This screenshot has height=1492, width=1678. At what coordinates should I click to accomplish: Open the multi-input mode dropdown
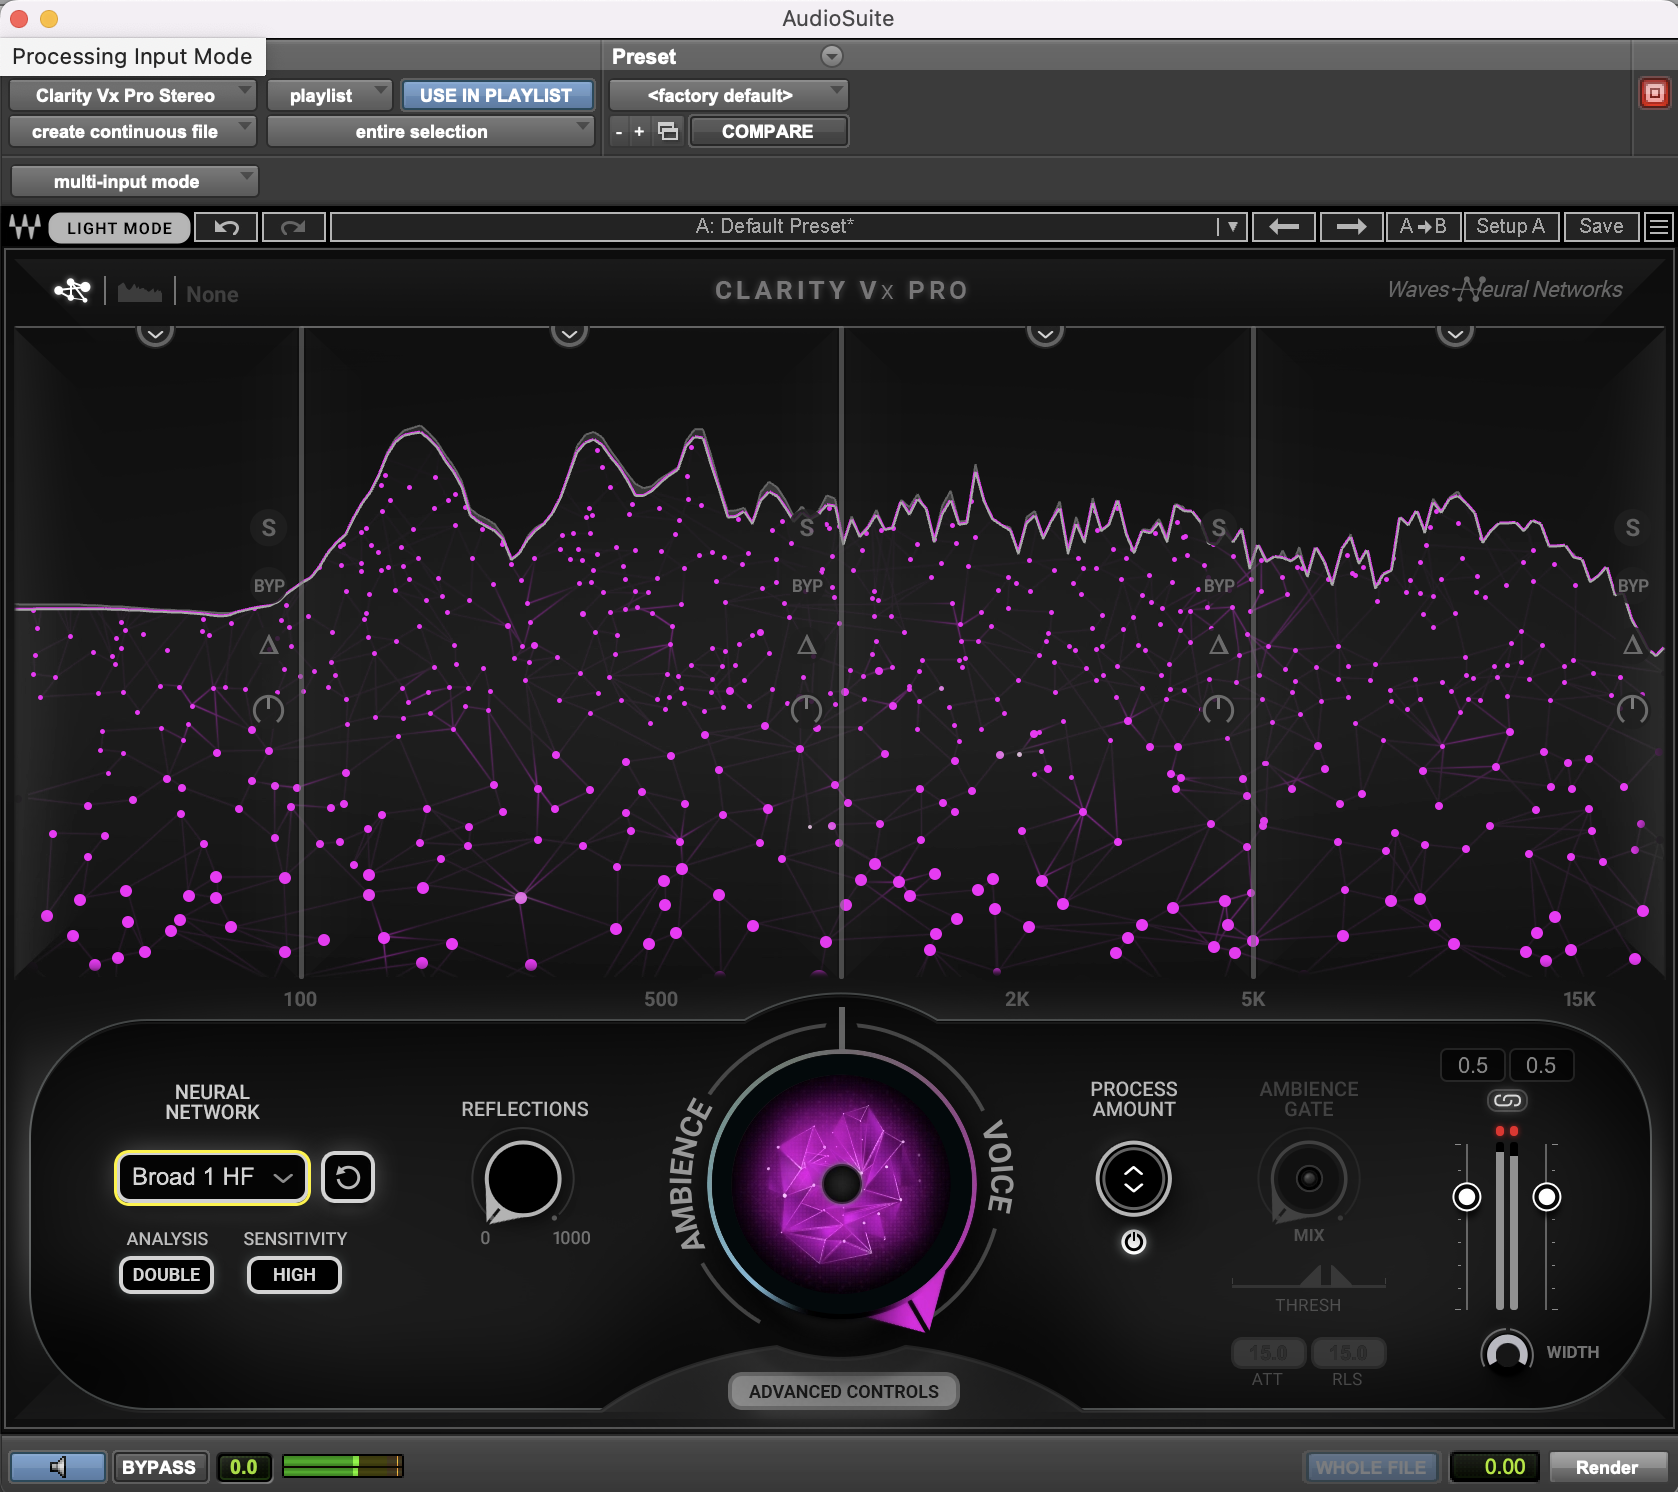click(134, 180)
